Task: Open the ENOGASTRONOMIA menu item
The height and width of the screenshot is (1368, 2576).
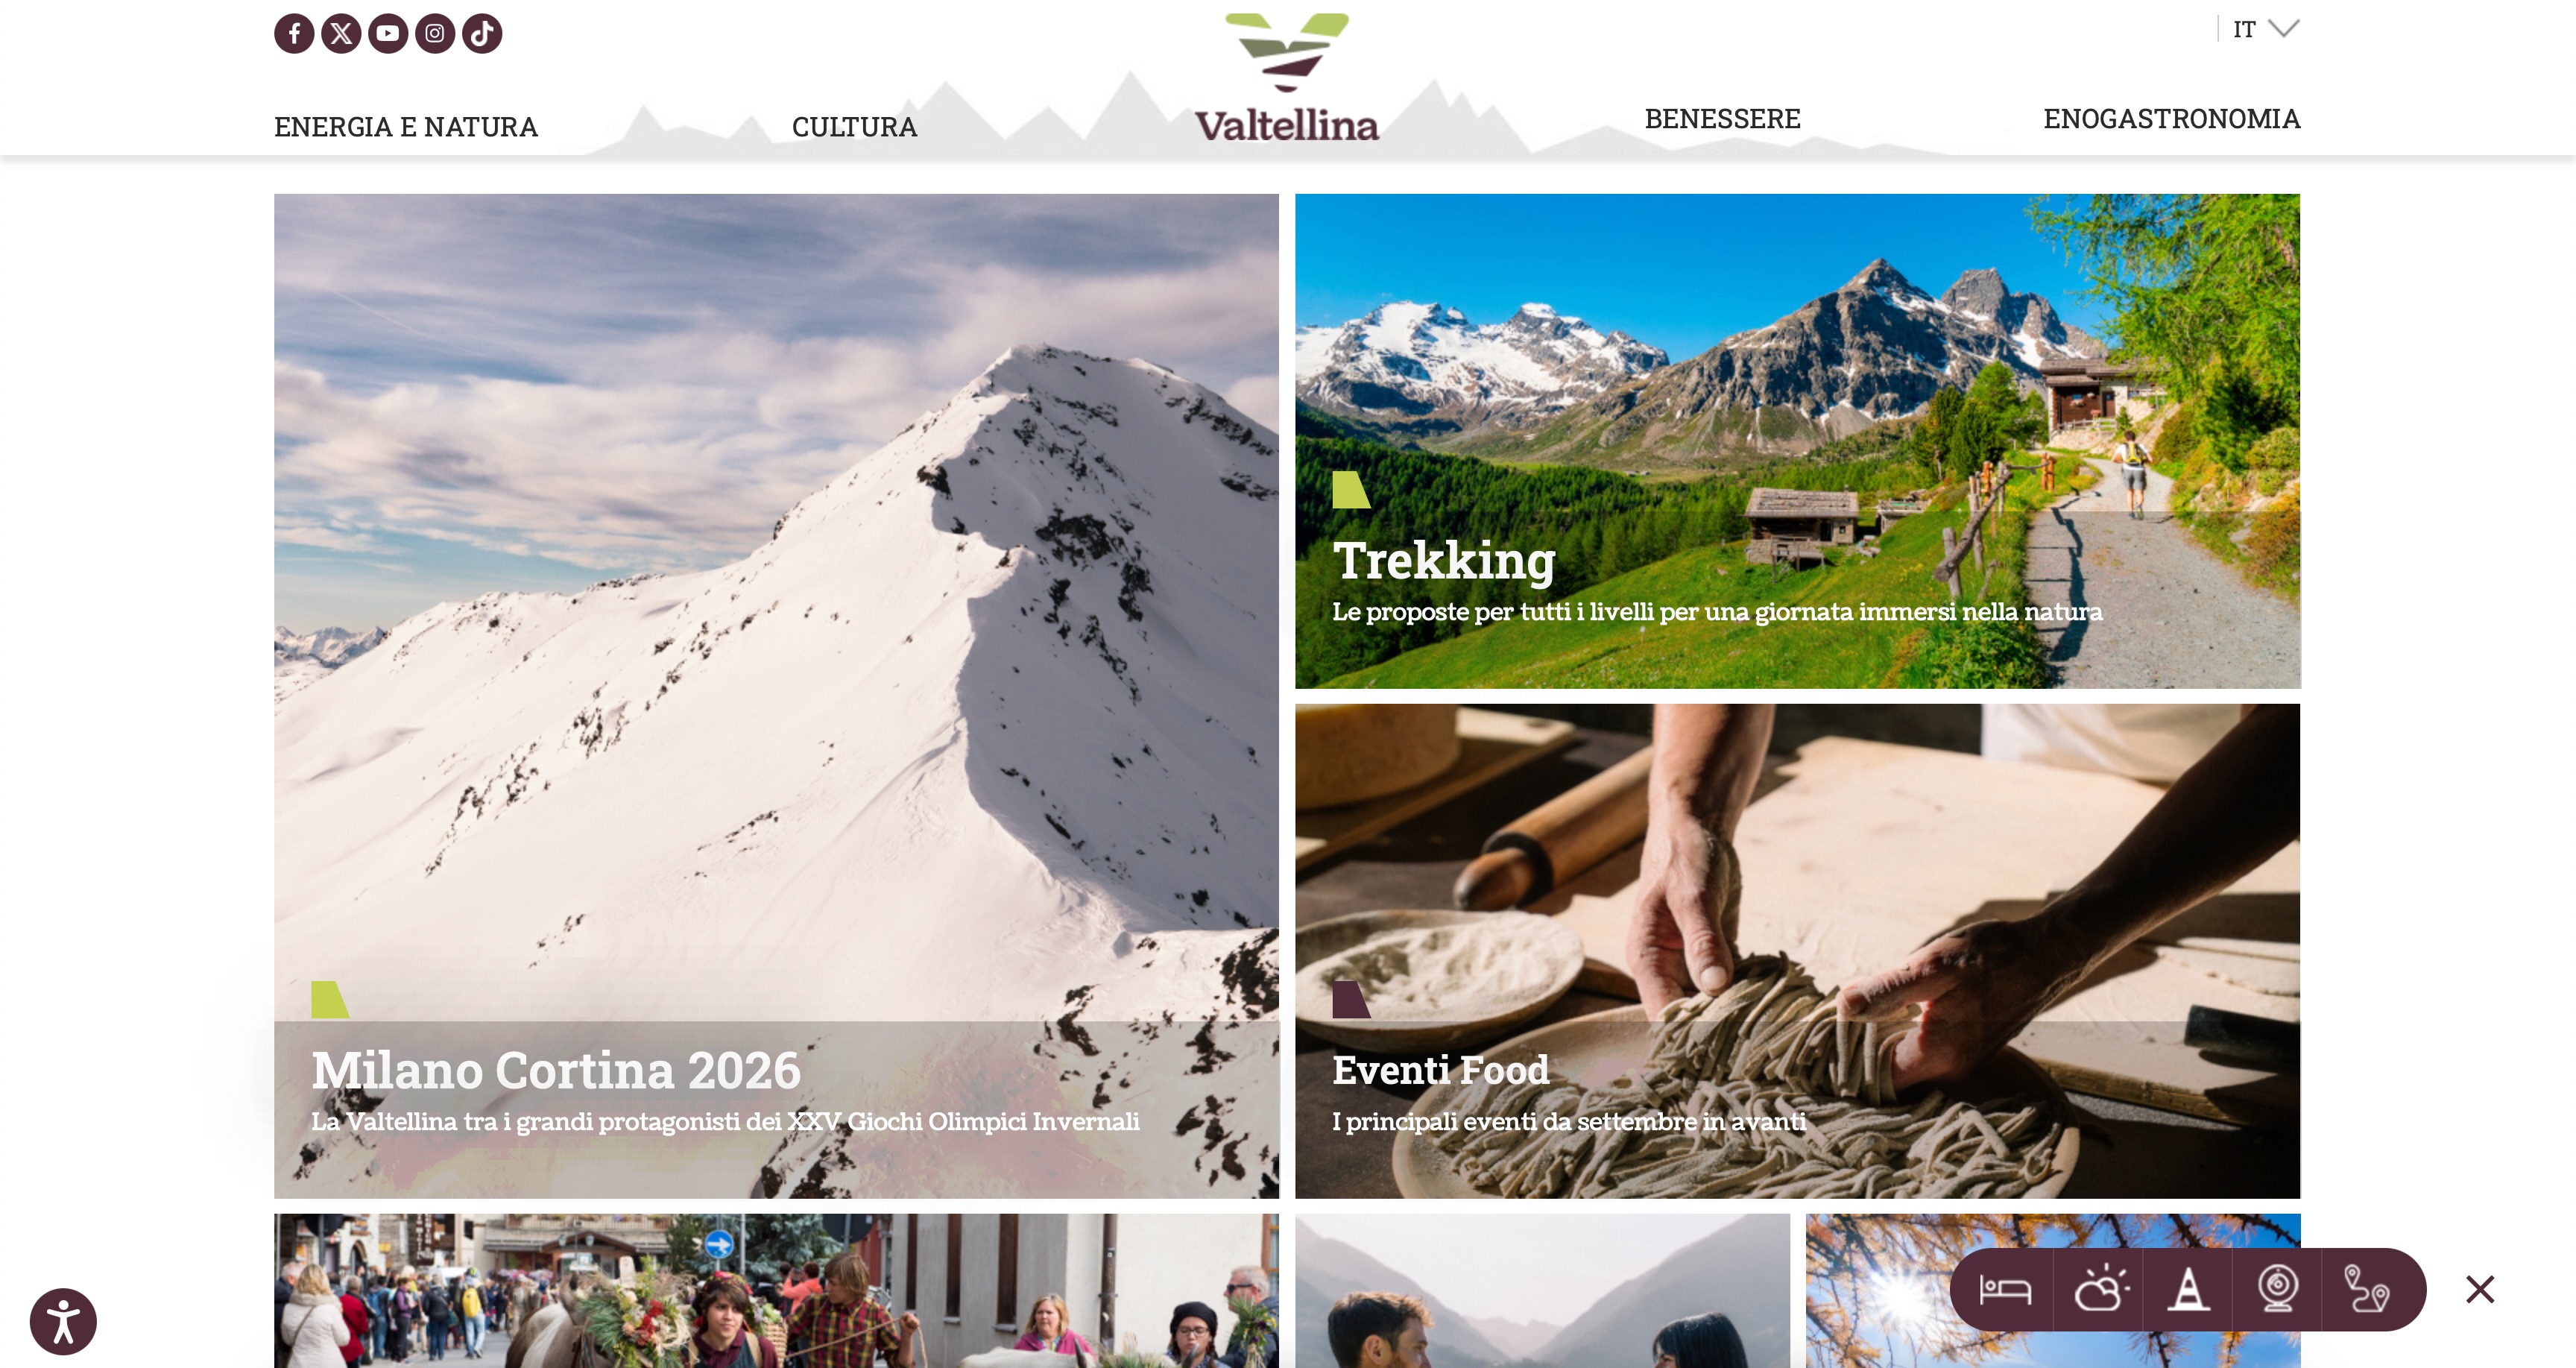Action: [2171, 119]
